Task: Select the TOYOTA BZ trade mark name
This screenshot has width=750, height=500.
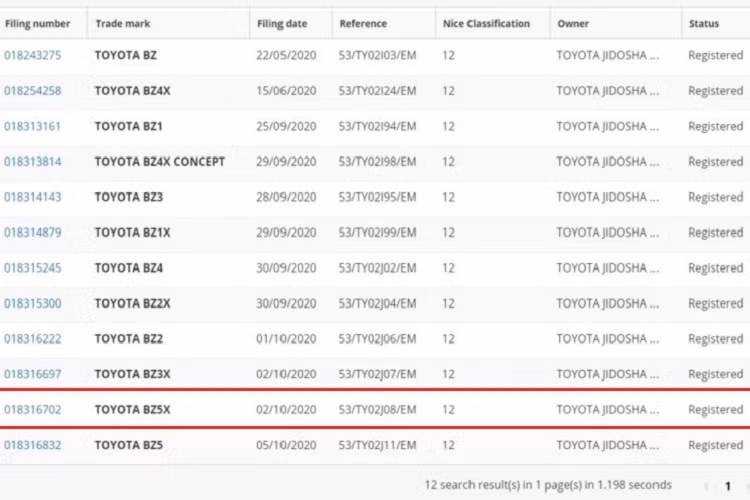Action: pos(126,56)
